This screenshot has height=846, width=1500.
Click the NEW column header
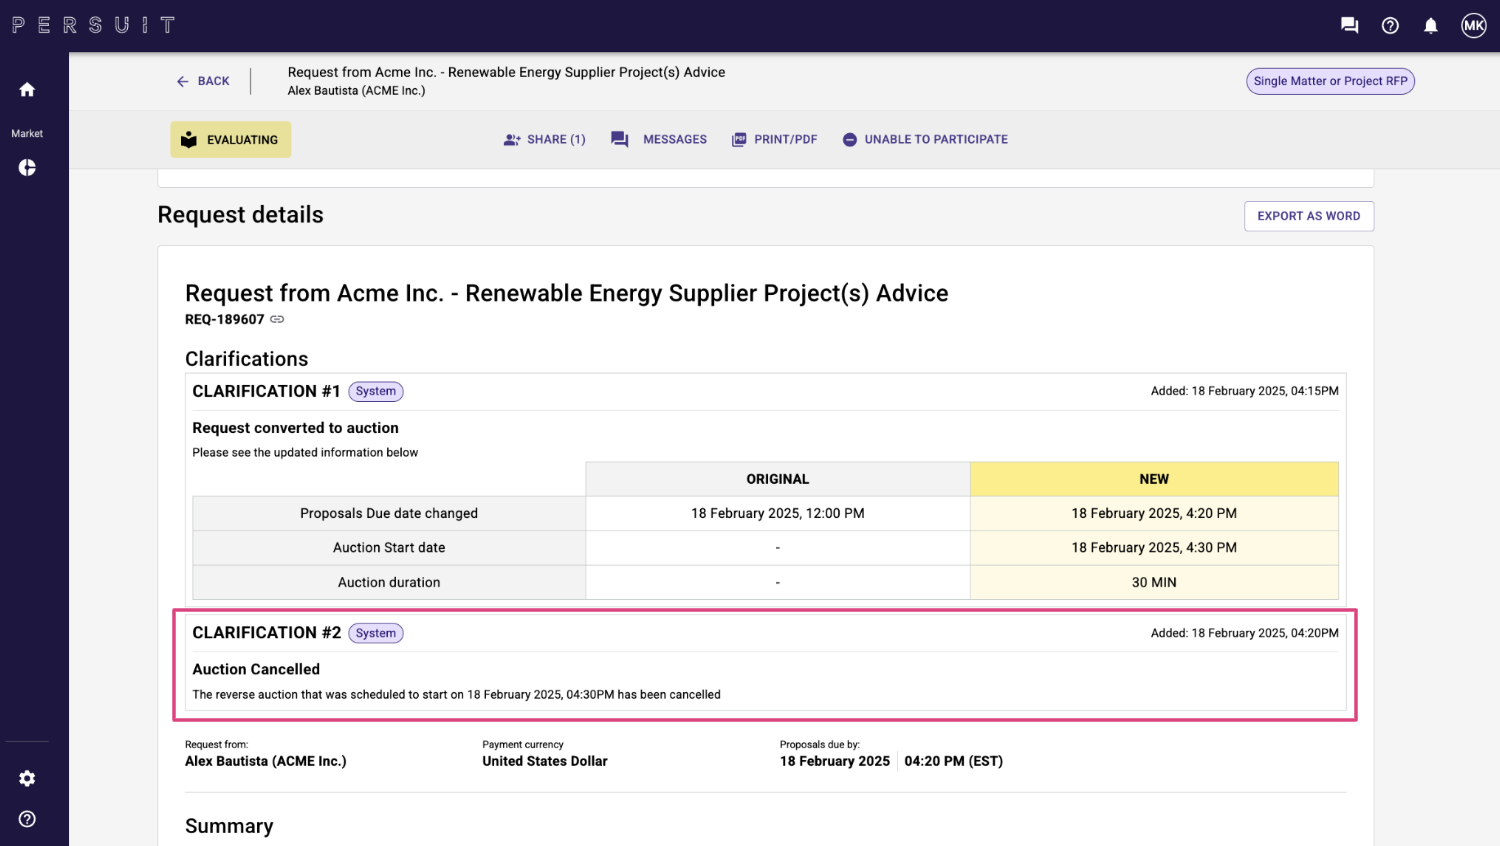point(1154,479)
